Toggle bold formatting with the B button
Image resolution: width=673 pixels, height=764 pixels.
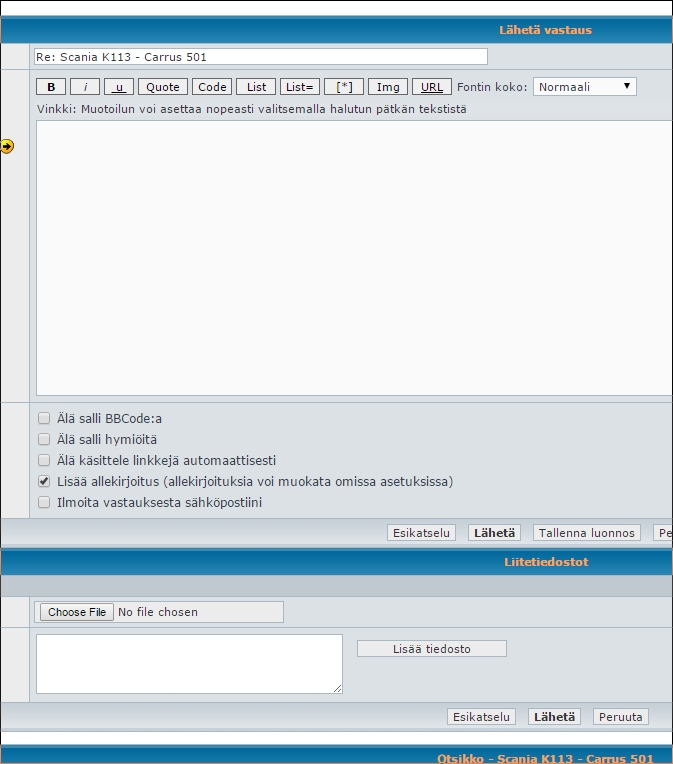point(51,87)
